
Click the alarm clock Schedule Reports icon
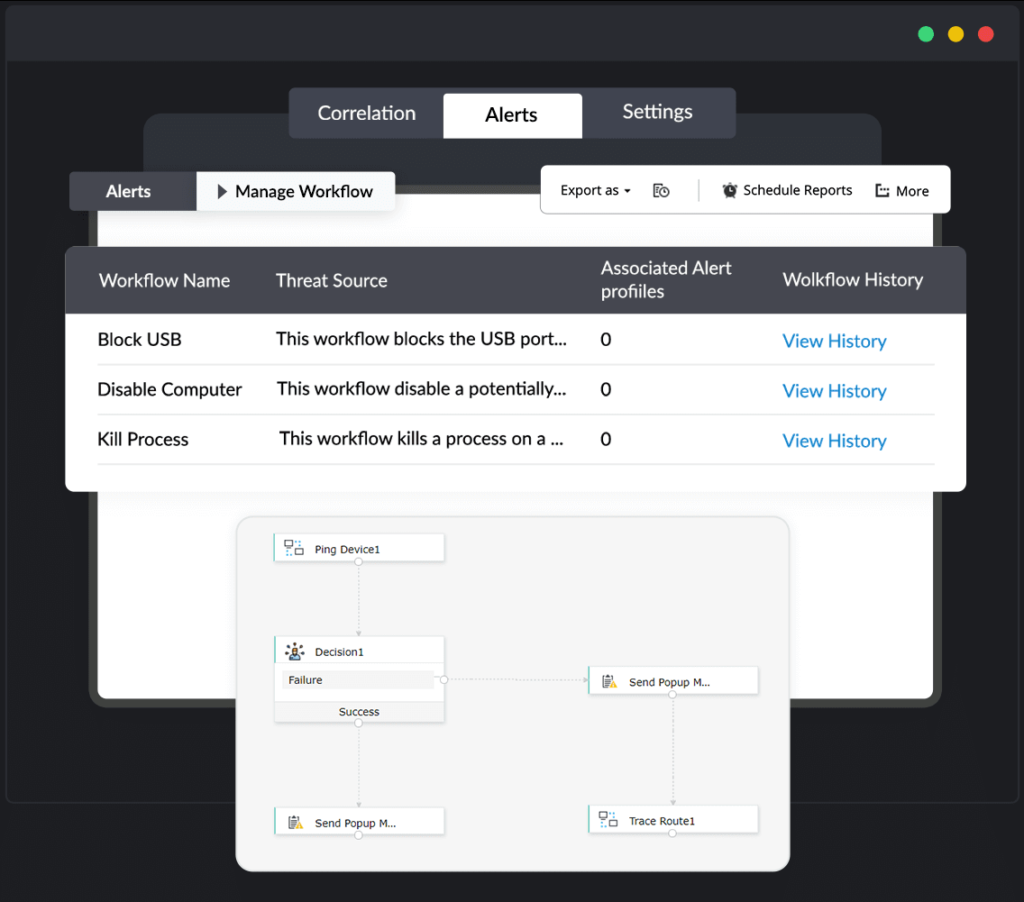tap(729, 190)
